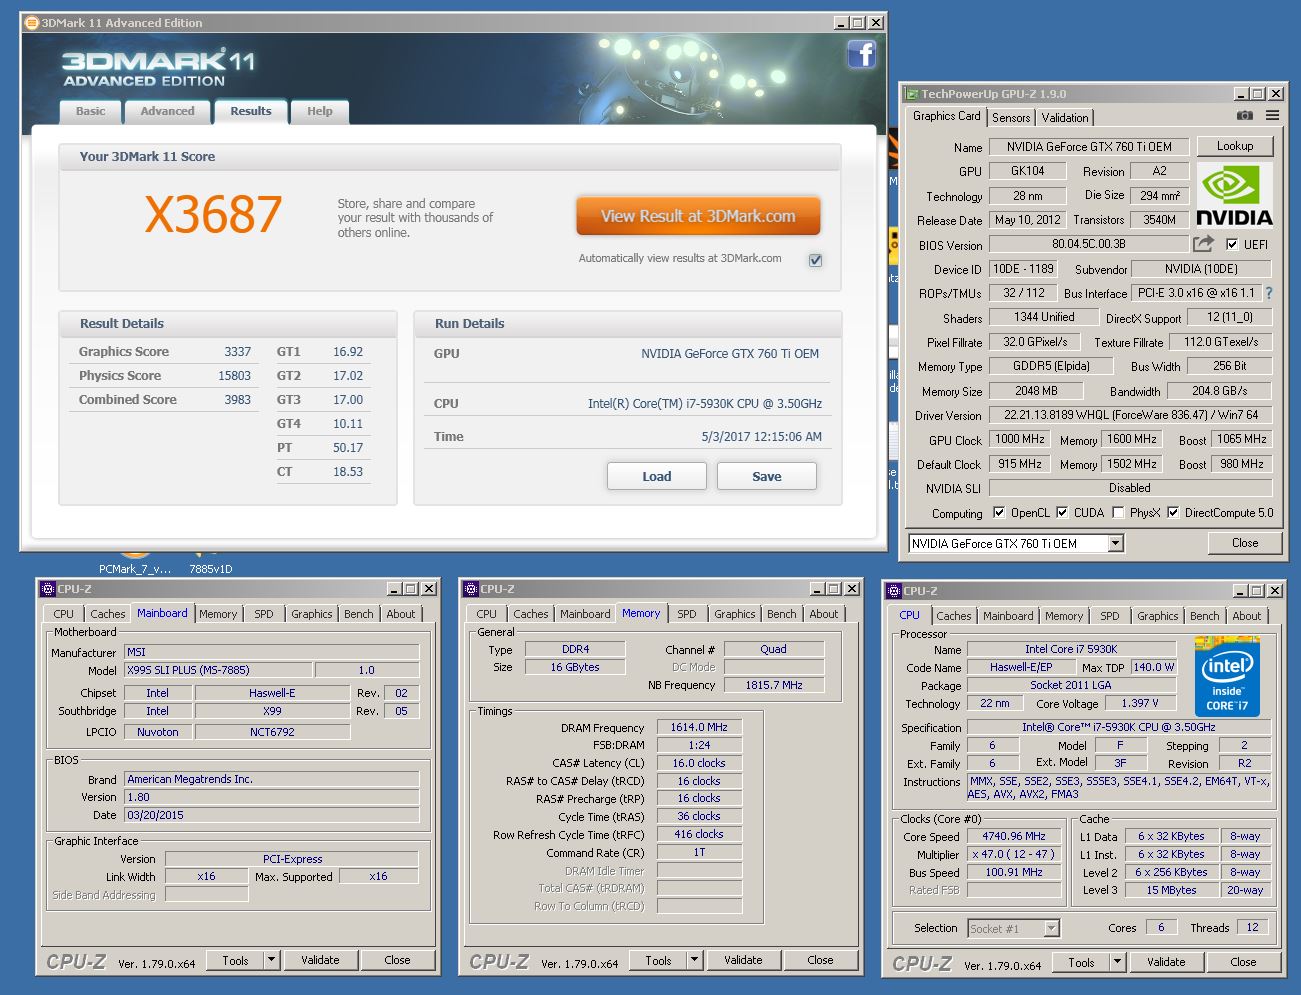Screen dimensions: 1301x995
Task: Click the Core Voltage value 1.397 V
Action: click(1140, 703)
